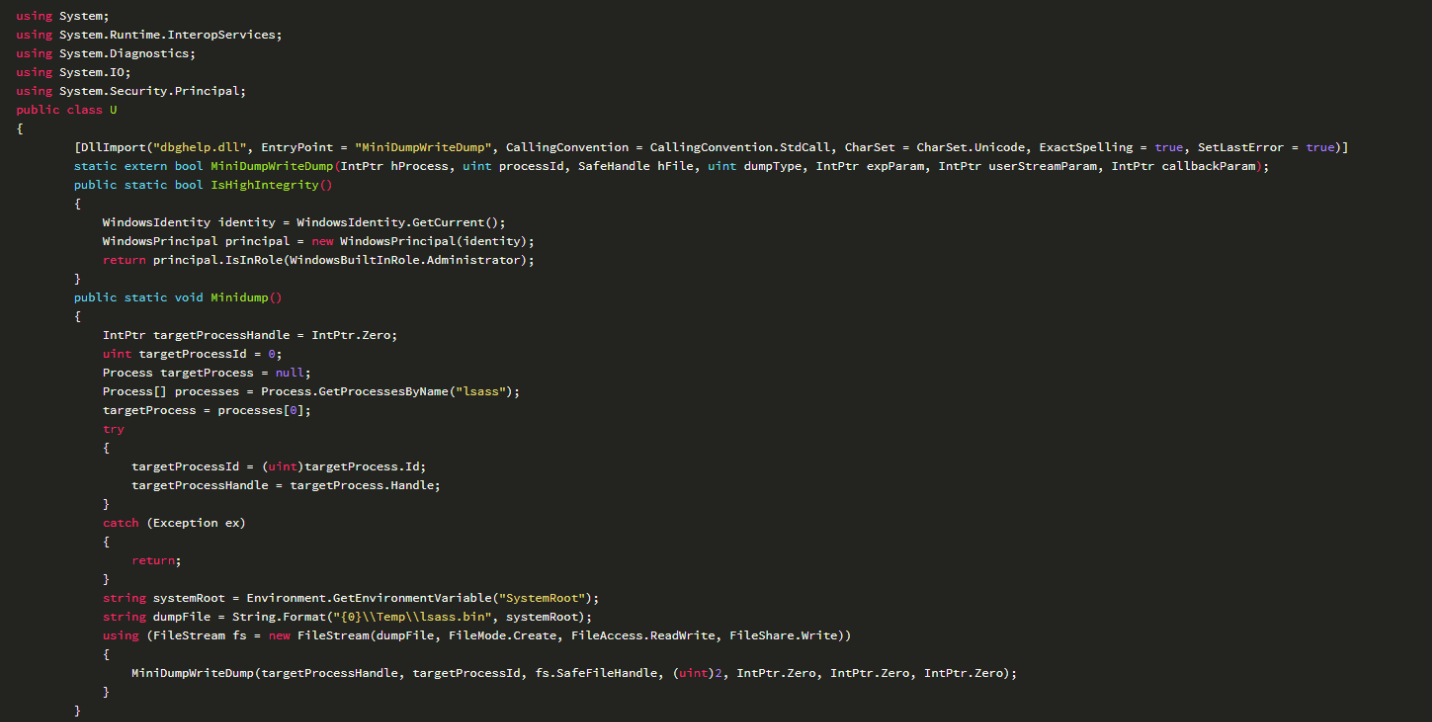1432x722 pixels.
Task: Click the "lsass" string in GetProcessesByName
Action: click(482, 392)
